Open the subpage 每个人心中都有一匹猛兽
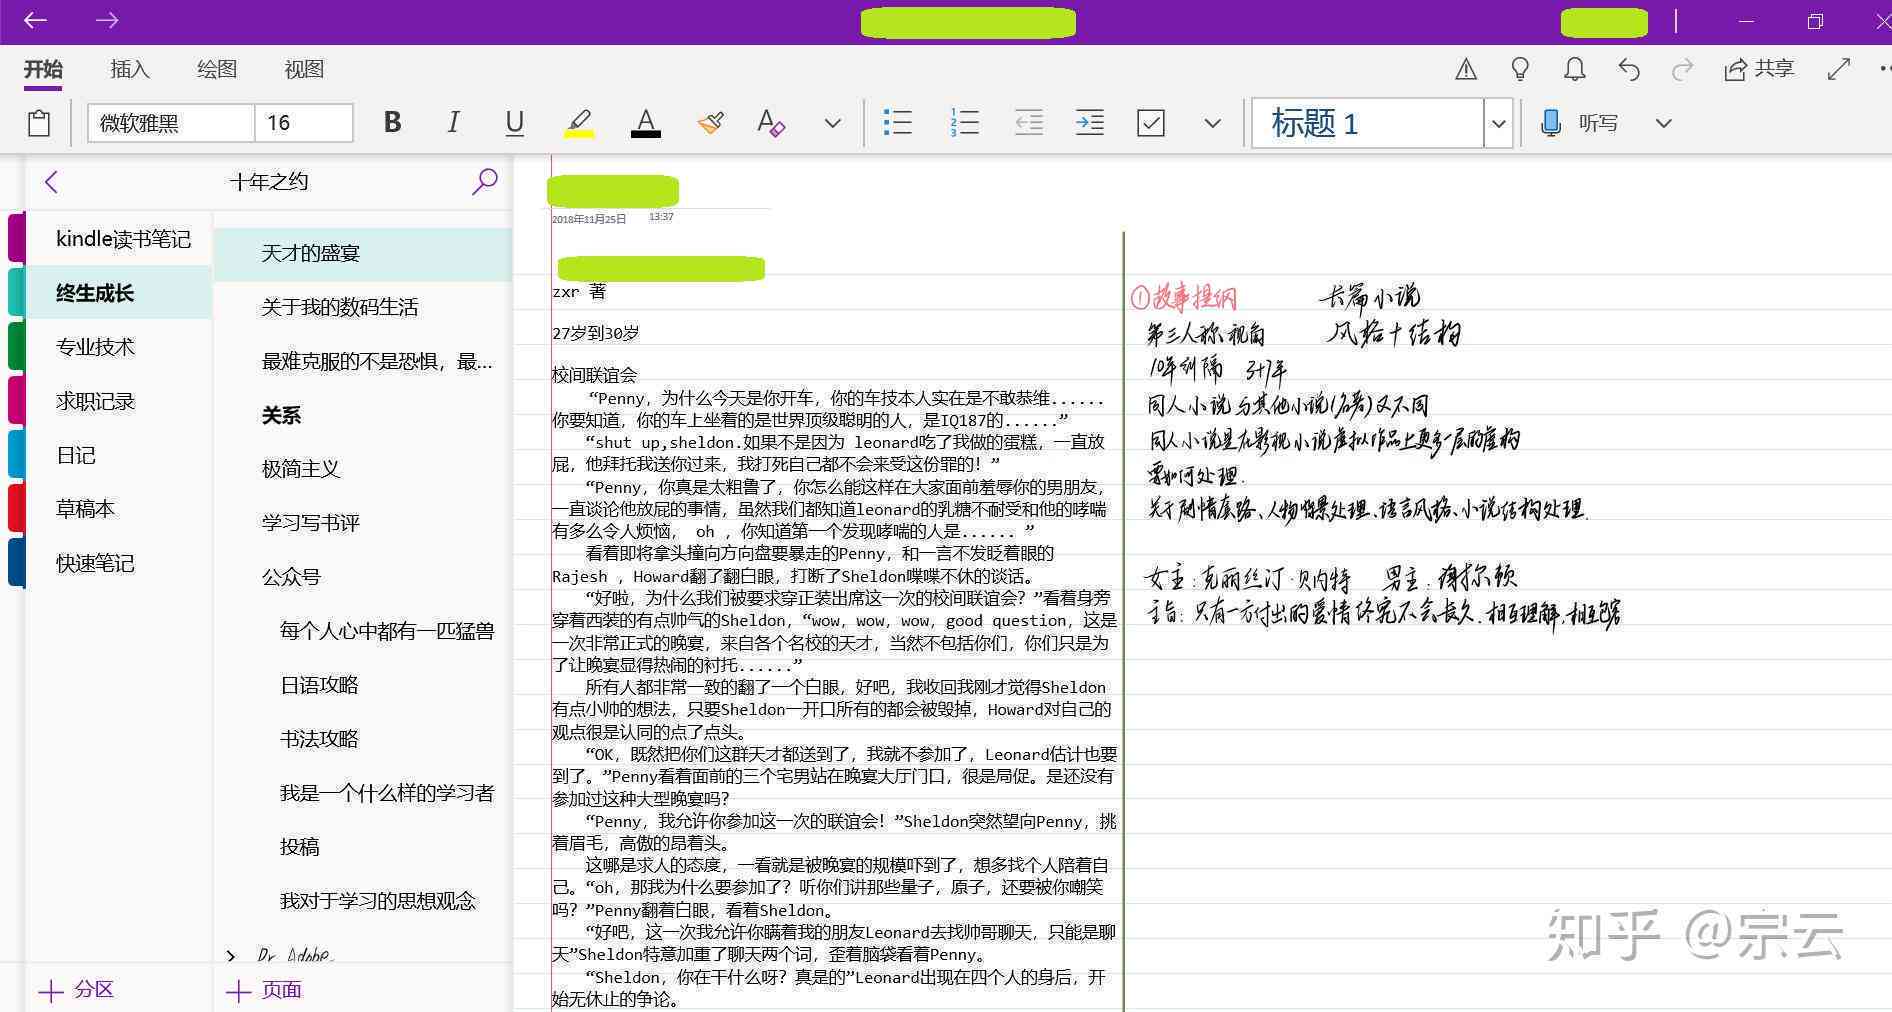This screenshot has height=1012, width=1892. [363, 631]
